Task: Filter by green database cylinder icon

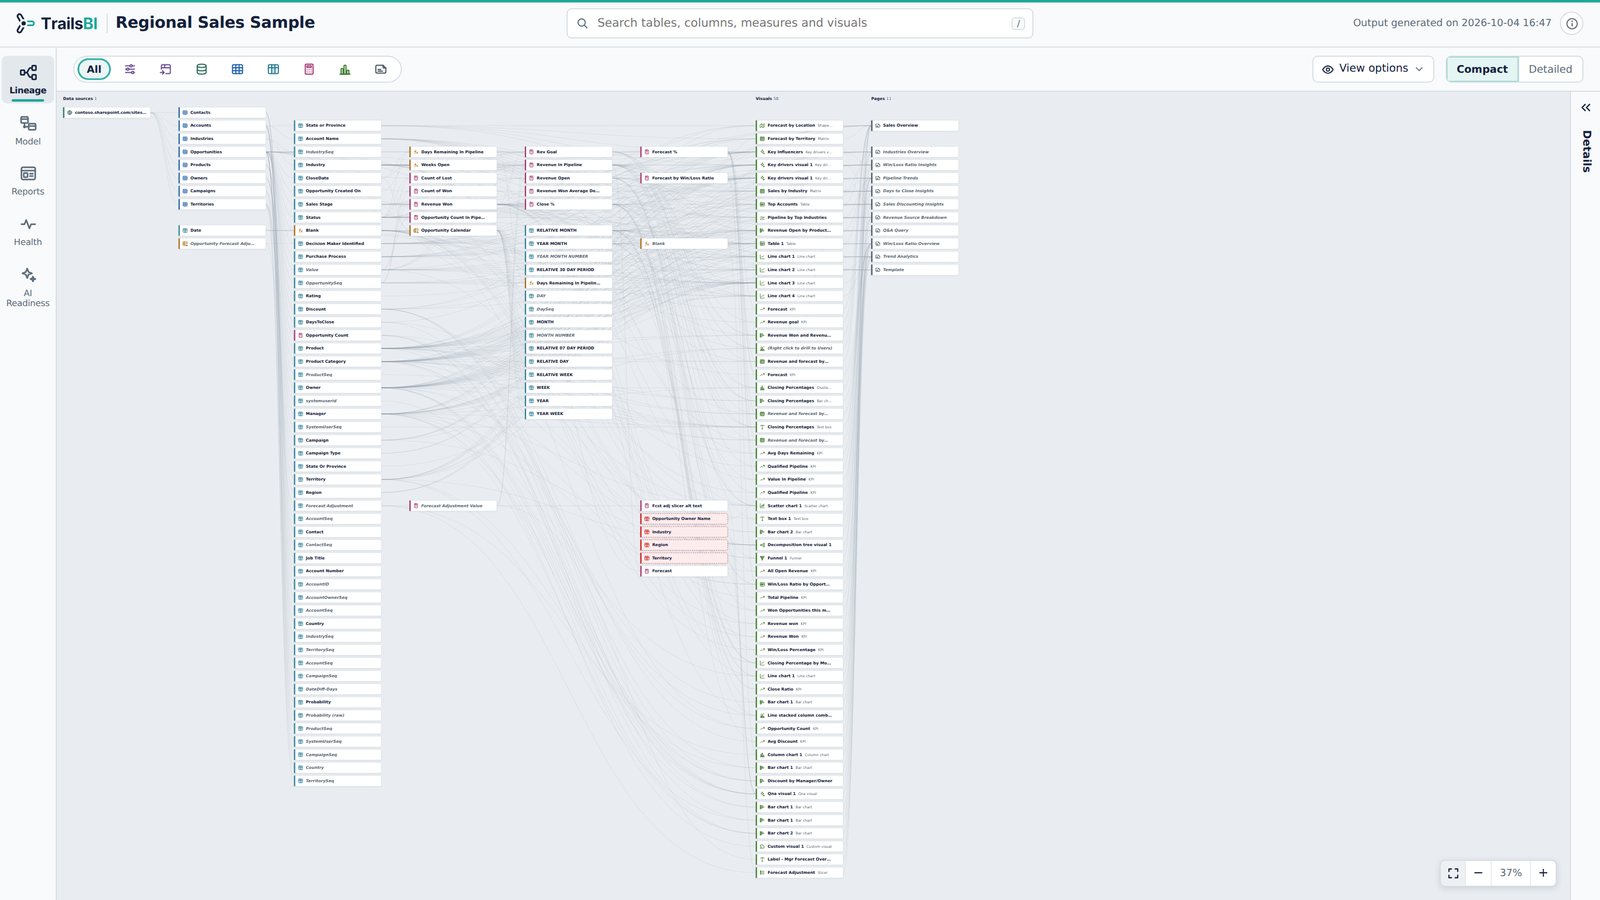Action: point(201,69)
